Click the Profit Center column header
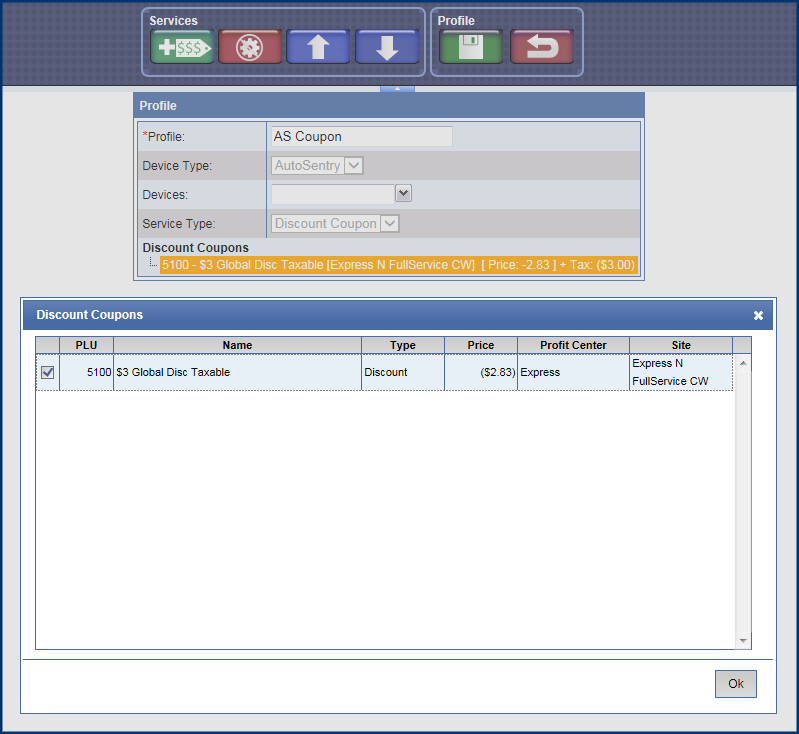Image resolution: width=799 pixels, height=734 pixels. (x=573, y=345)
